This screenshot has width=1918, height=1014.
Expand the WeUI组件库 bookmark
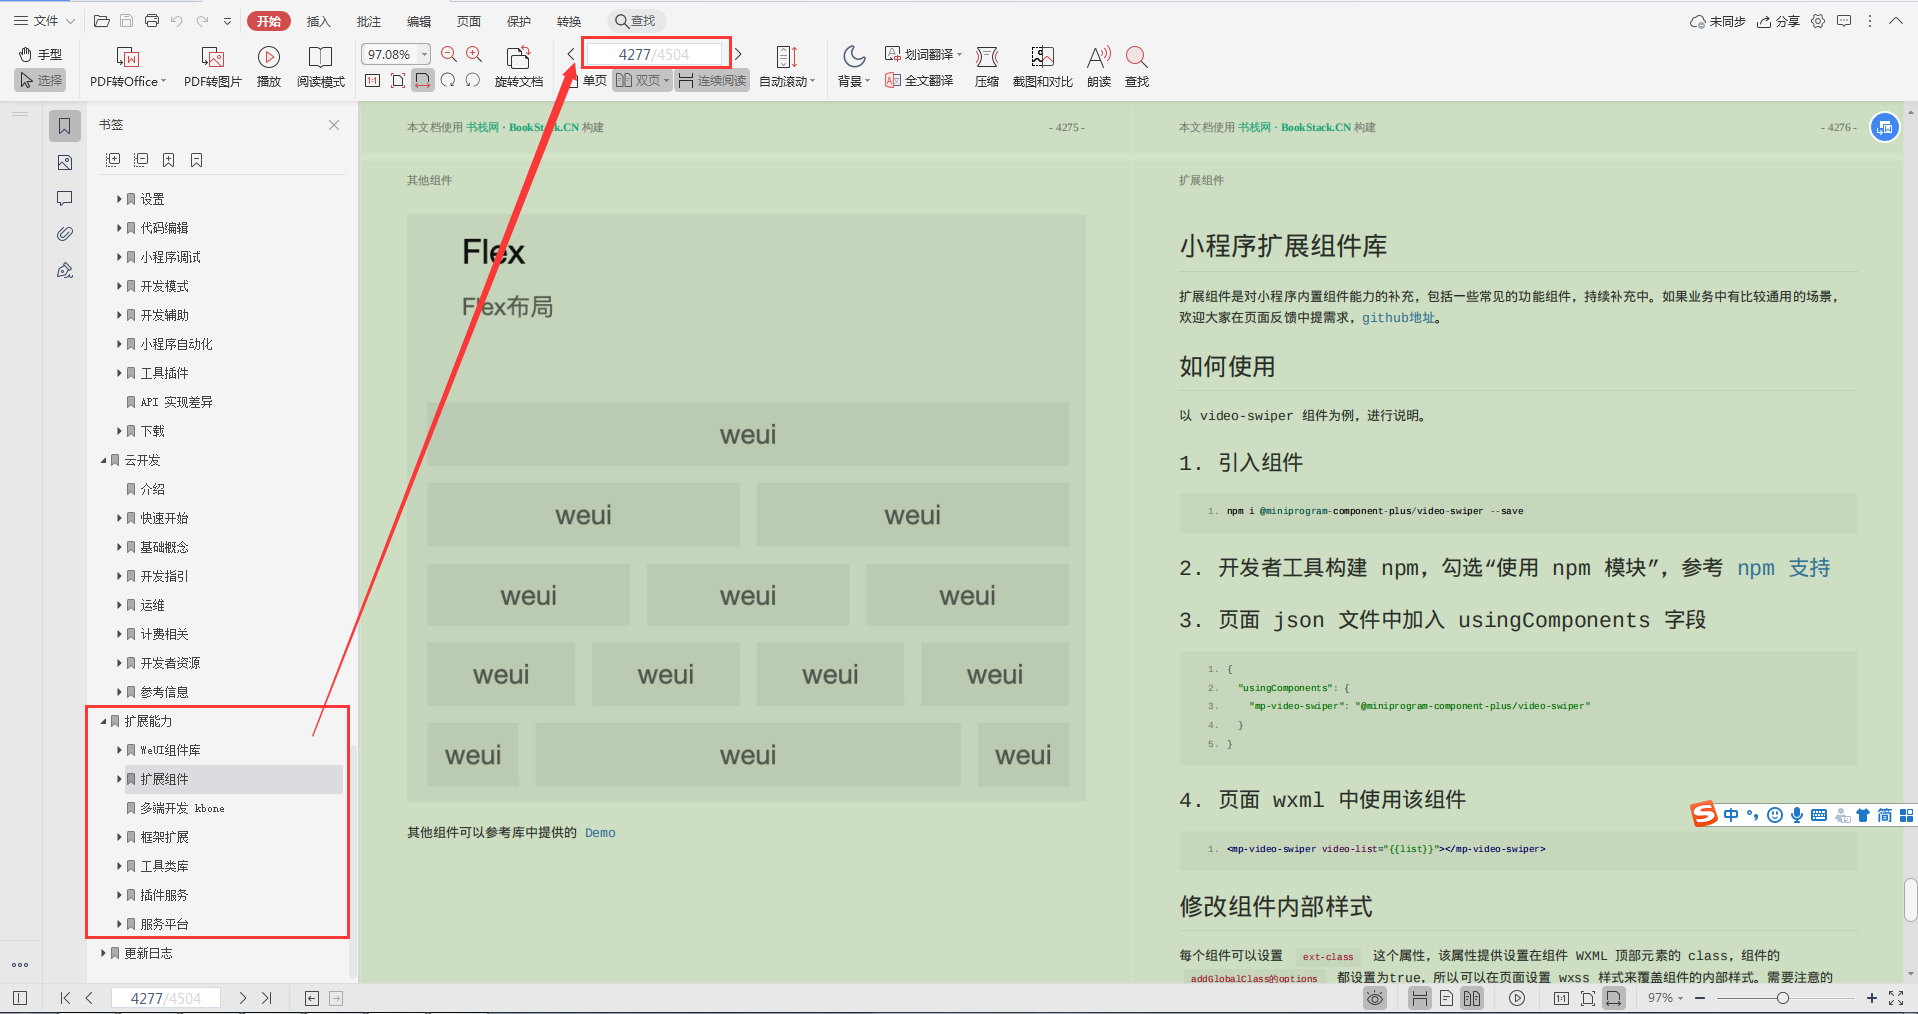click(x=119, y=751)
